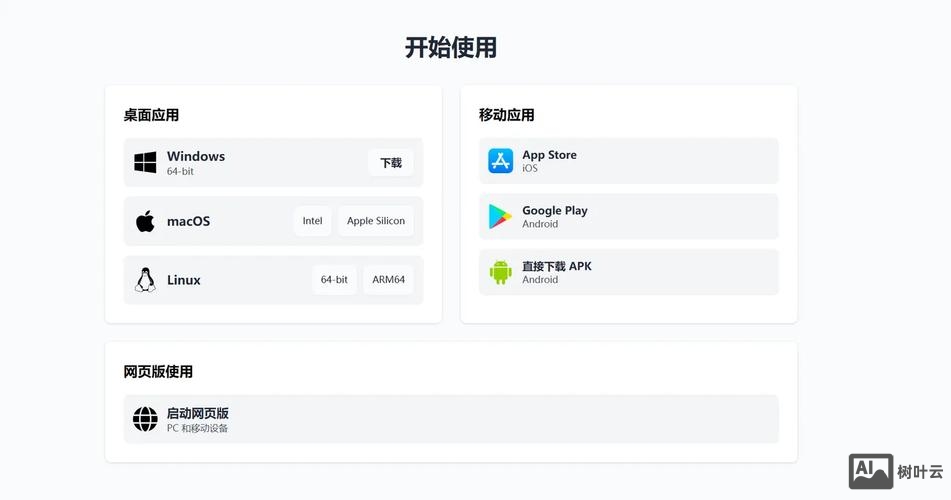Click the App Store icon

(x=500, y=161)
